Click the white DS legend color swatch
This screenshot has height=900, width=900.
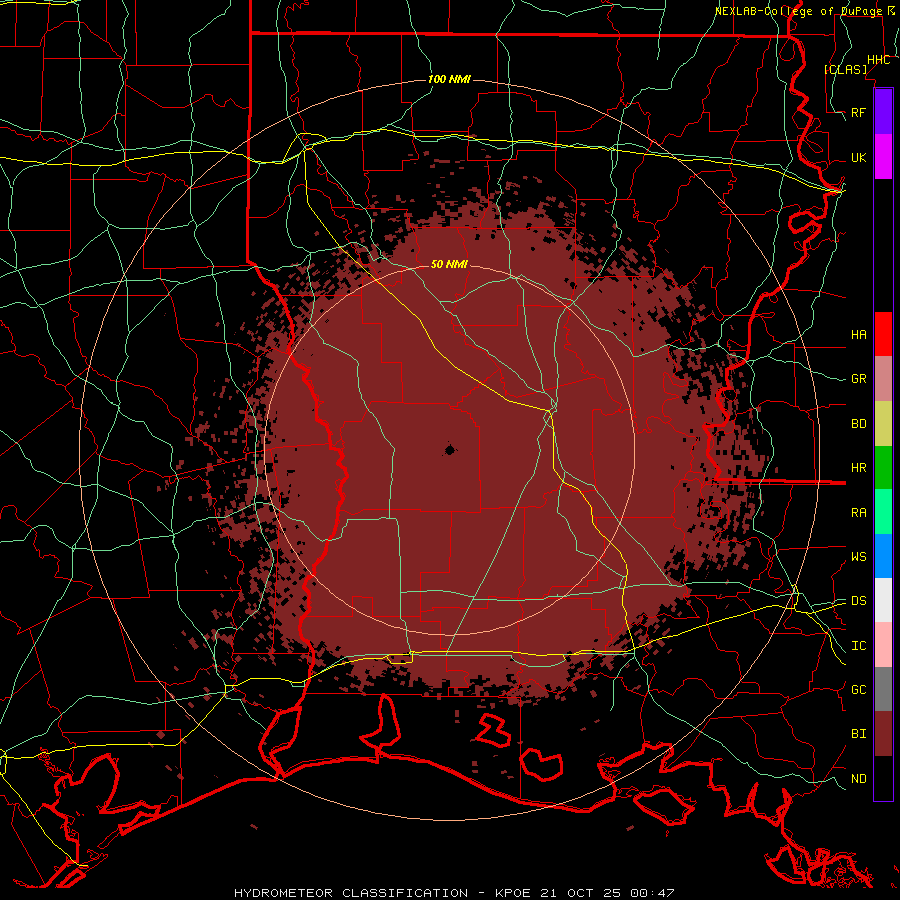883,600
